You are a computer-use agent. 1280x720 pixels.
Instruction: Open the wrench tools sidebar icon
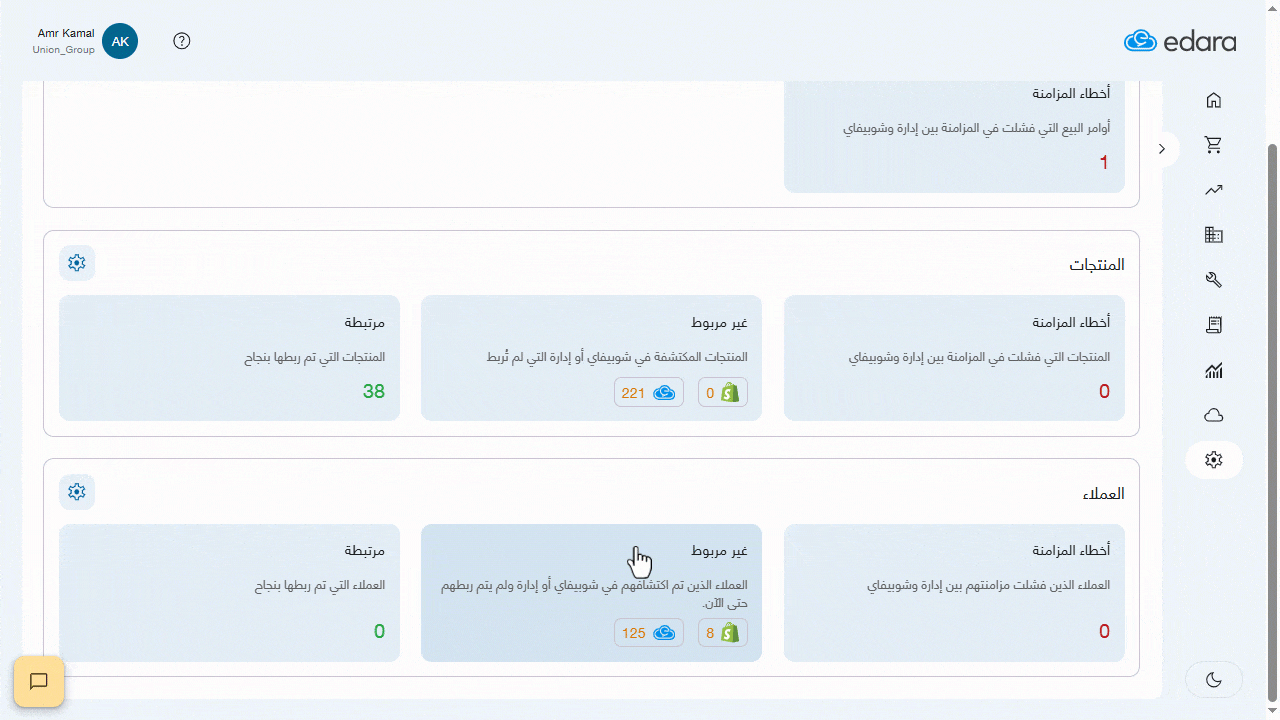click(1214, 280)
